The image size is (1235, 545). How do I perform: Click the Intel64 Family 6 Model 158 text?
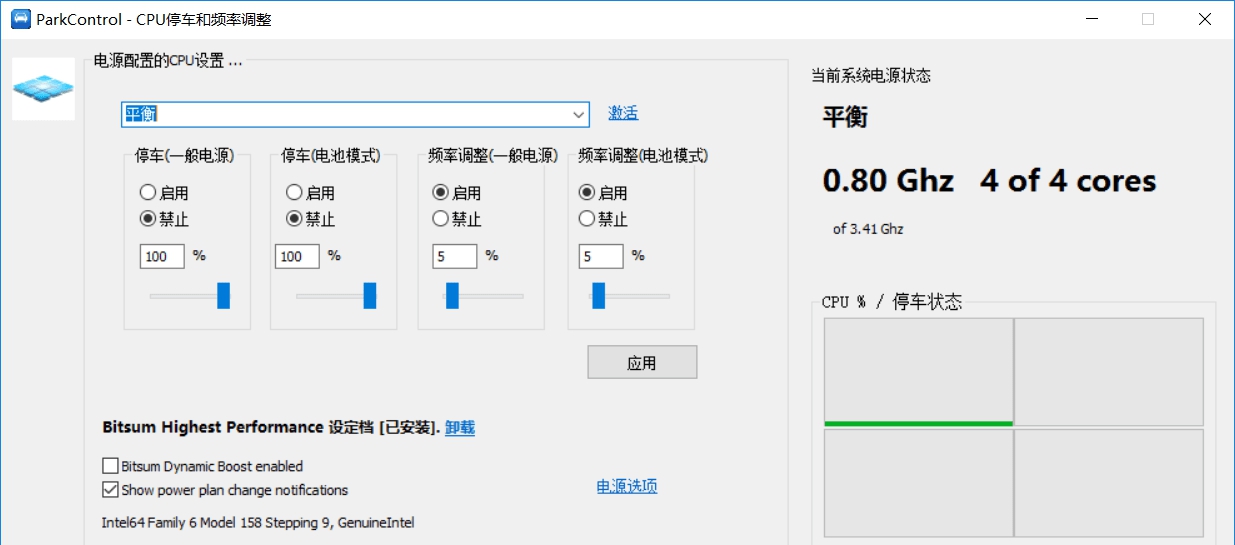[x=258, y=522]
